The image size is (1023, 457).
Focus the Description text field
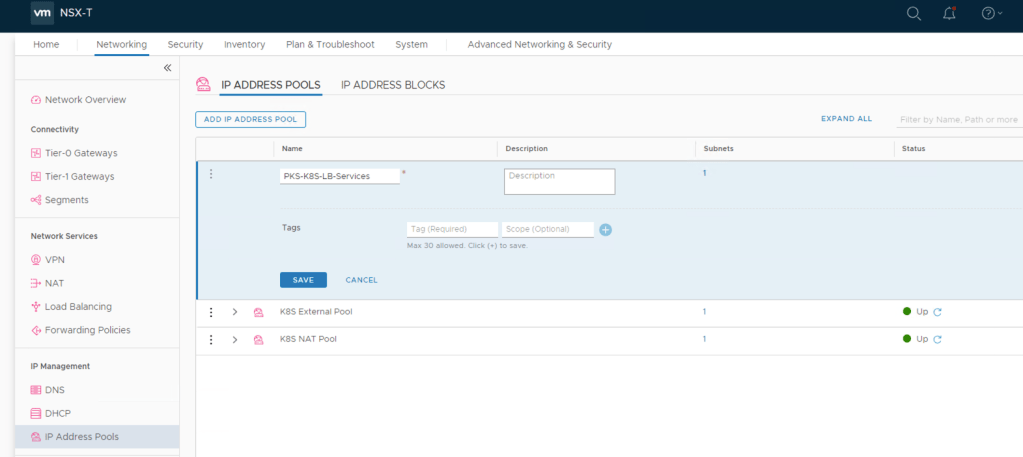559,181
